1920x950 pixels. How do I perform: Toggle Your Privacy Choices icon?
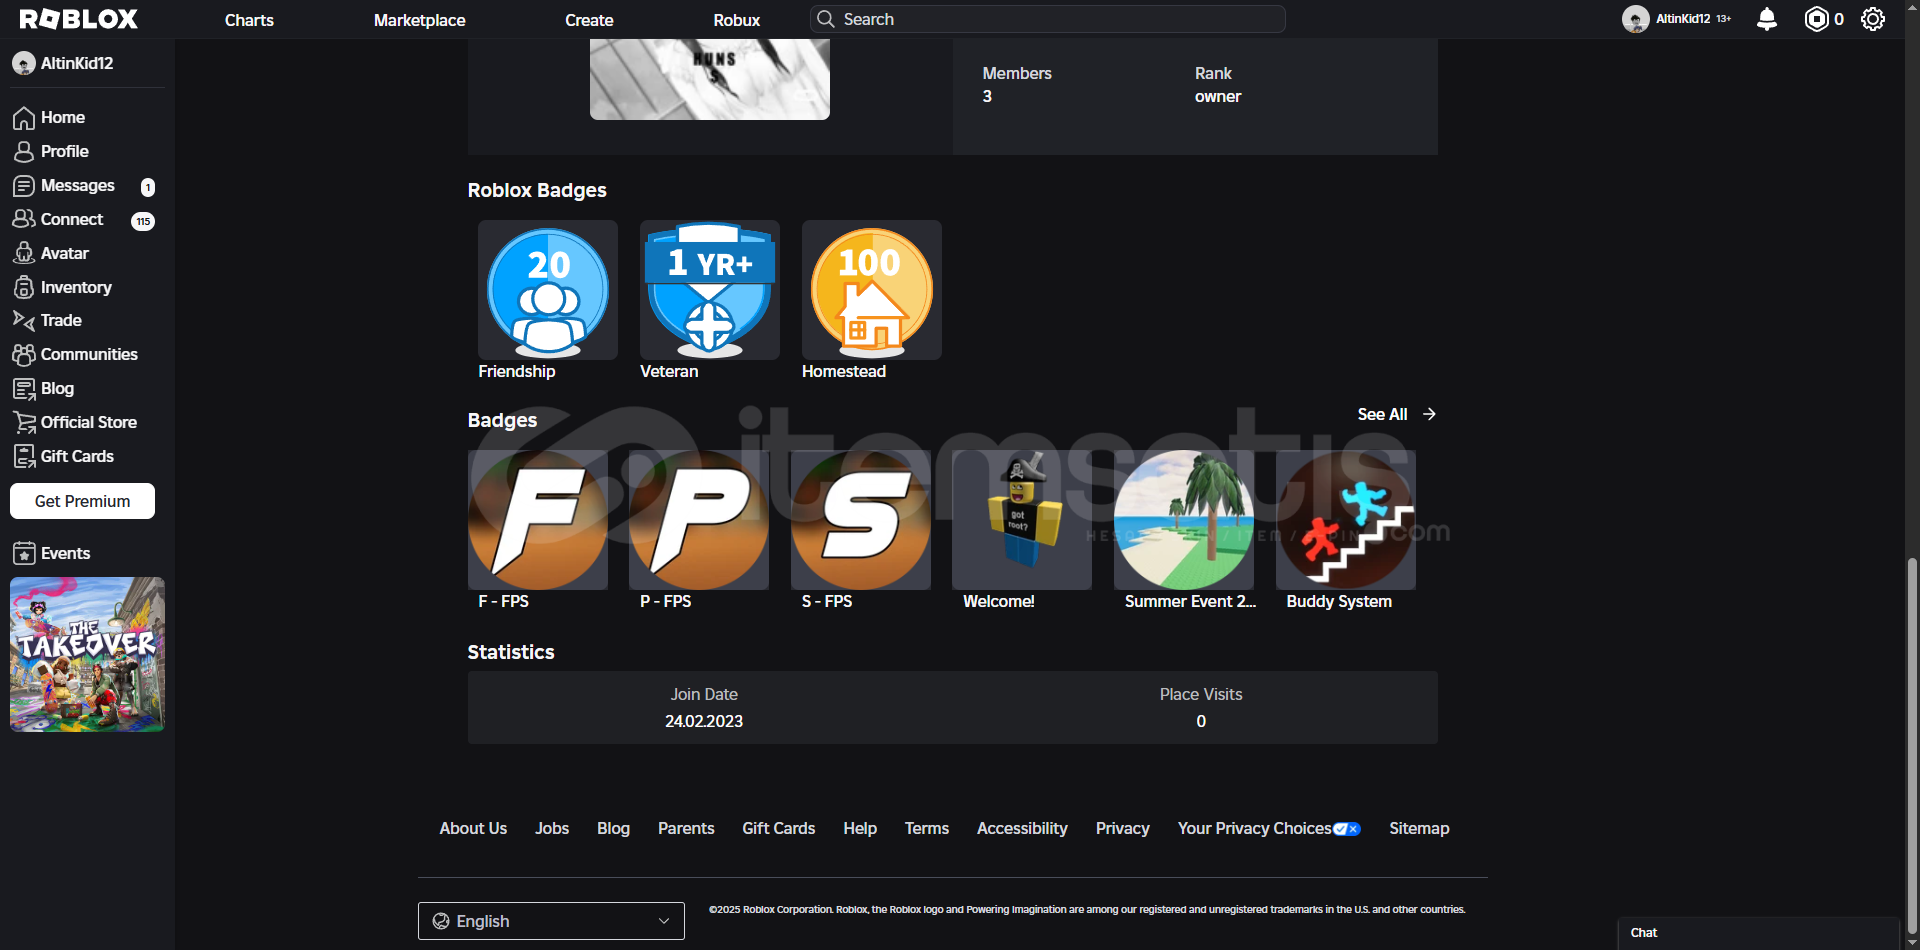pos(1347,829)
